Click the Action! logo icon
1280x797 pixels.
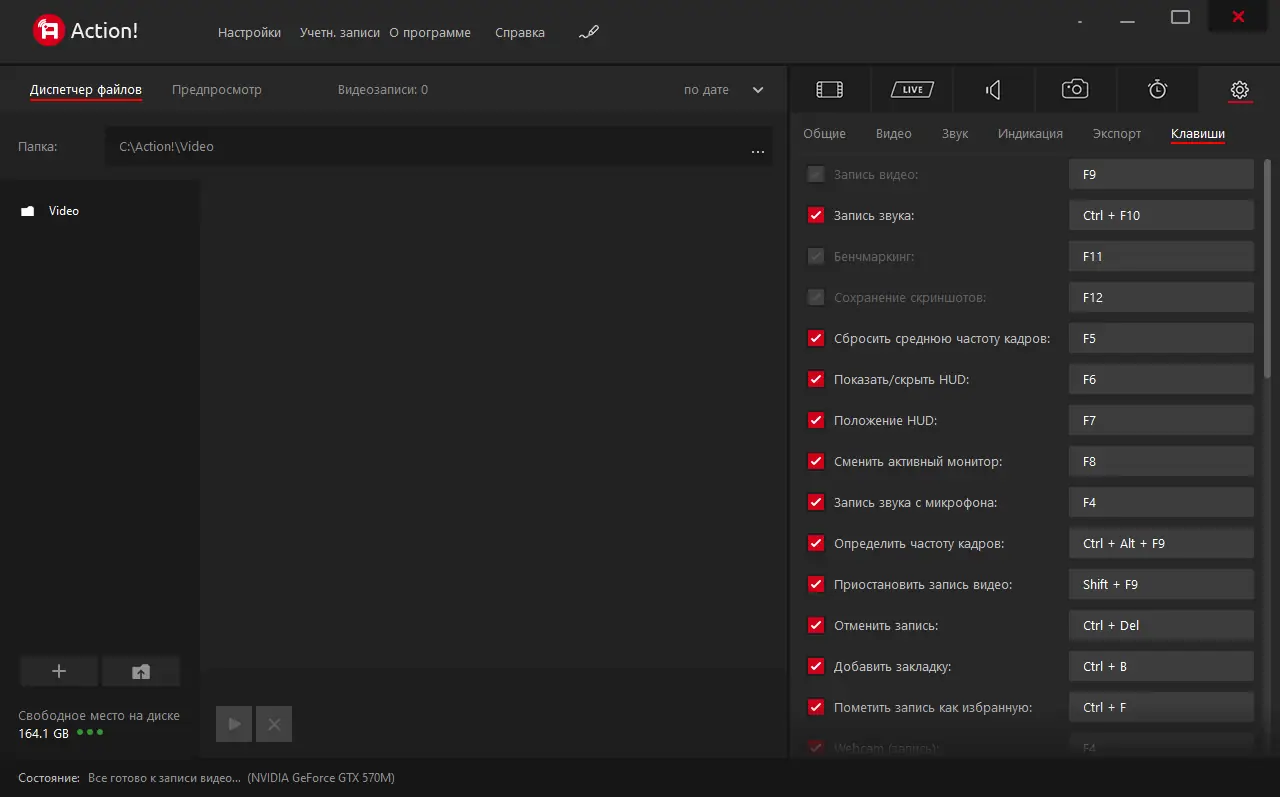[x=49, y=31]
